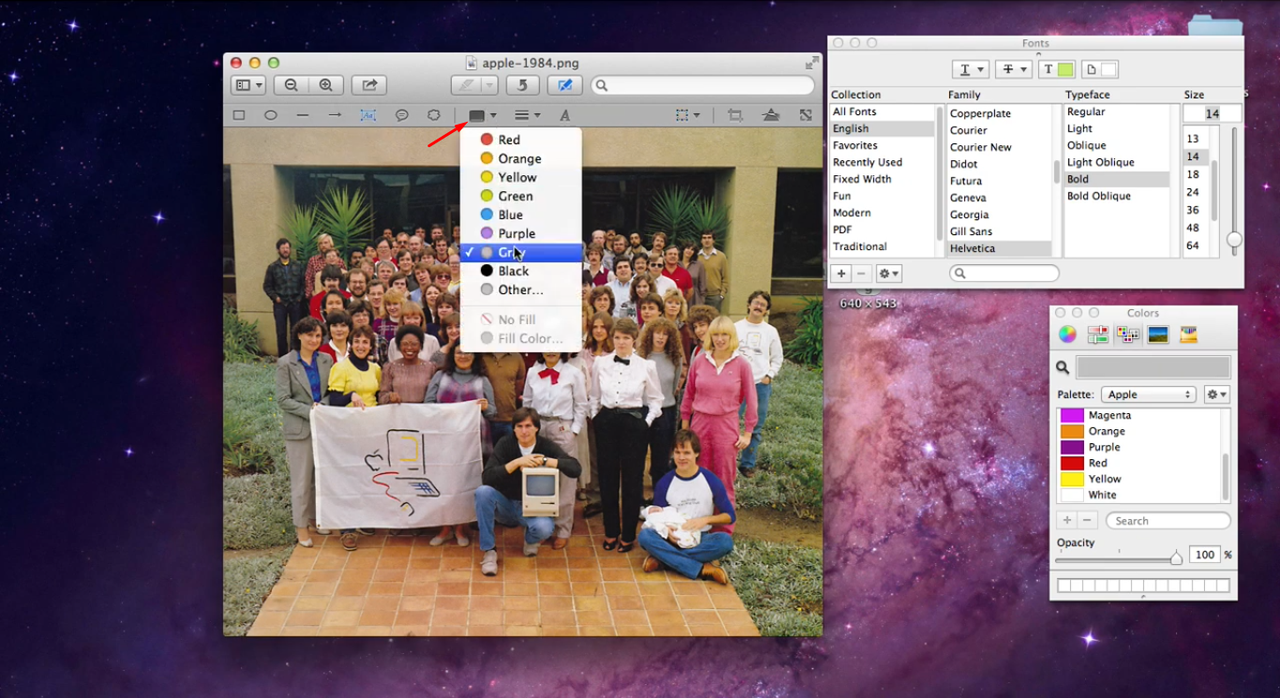Select font size 48 in list
This screenshot has height=698, width=1280.
(x=1195, y=227)
